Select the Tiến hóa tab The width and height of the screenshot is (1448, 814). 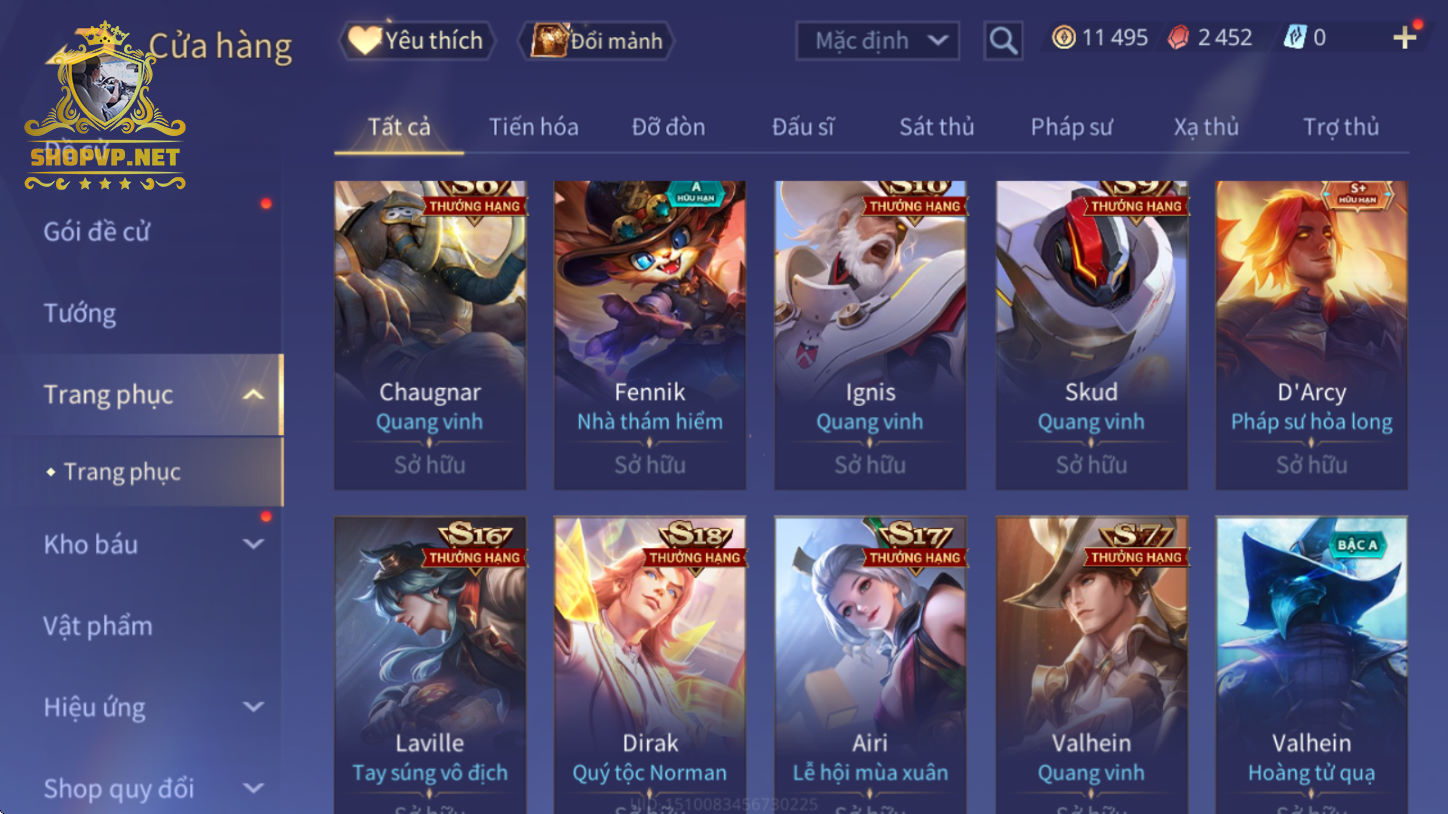pyautogui.click(x=533, y=127)
